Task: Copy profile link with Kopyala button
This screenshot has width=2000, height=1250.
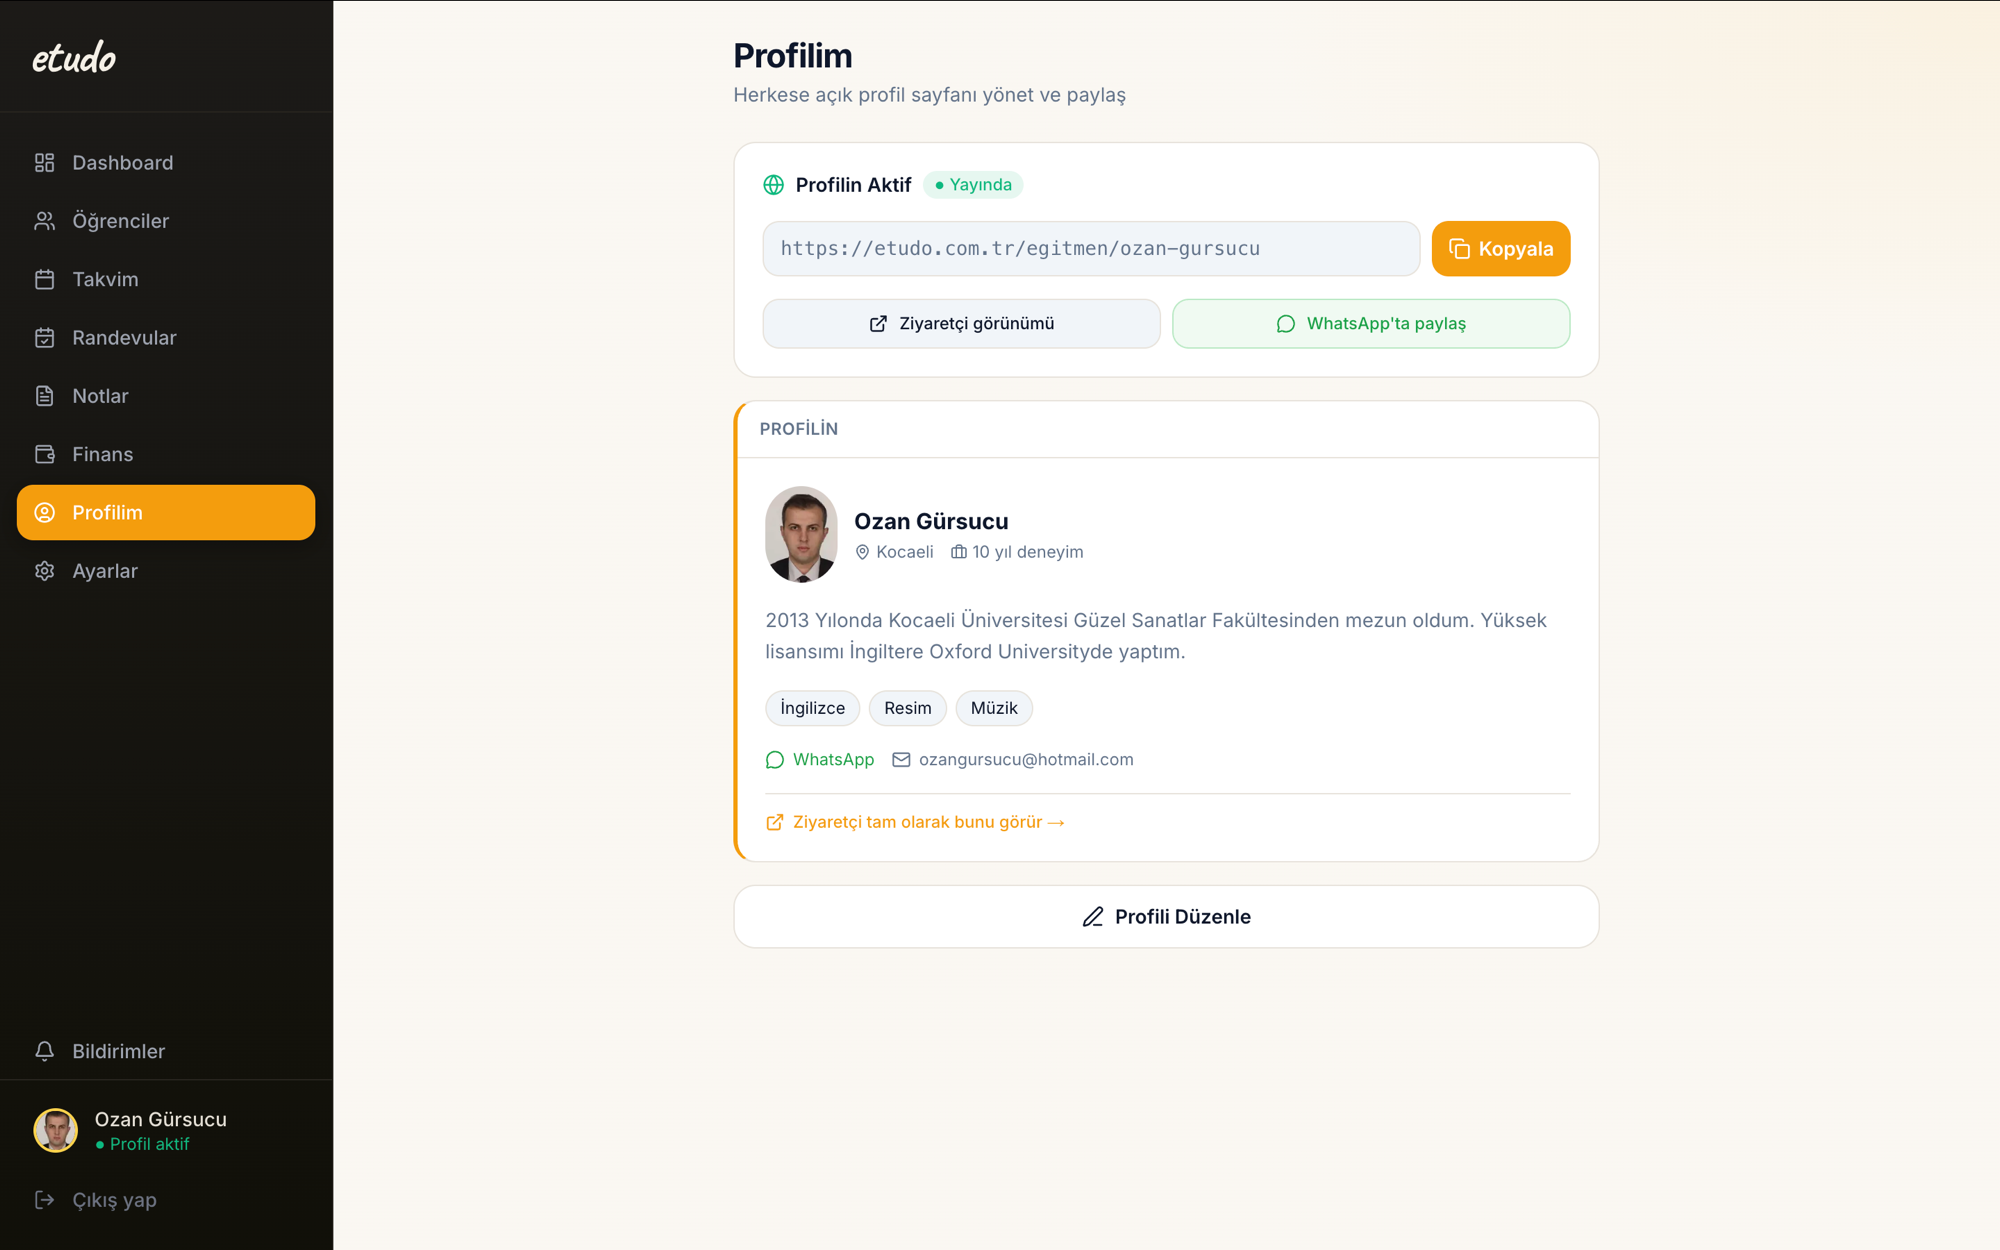Action: 1500,249
